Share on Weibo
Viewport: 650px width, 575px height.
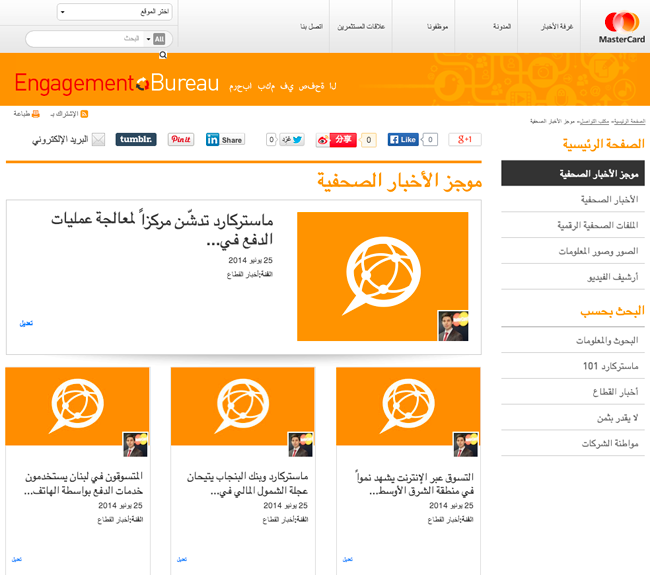336,140
